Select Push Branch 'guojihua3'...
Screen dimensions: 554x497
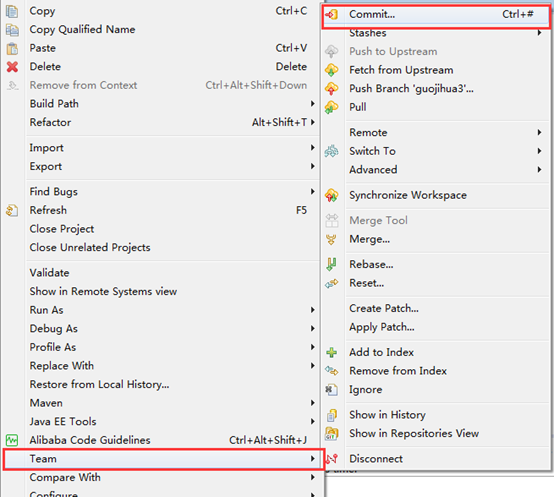pos(412,89)
